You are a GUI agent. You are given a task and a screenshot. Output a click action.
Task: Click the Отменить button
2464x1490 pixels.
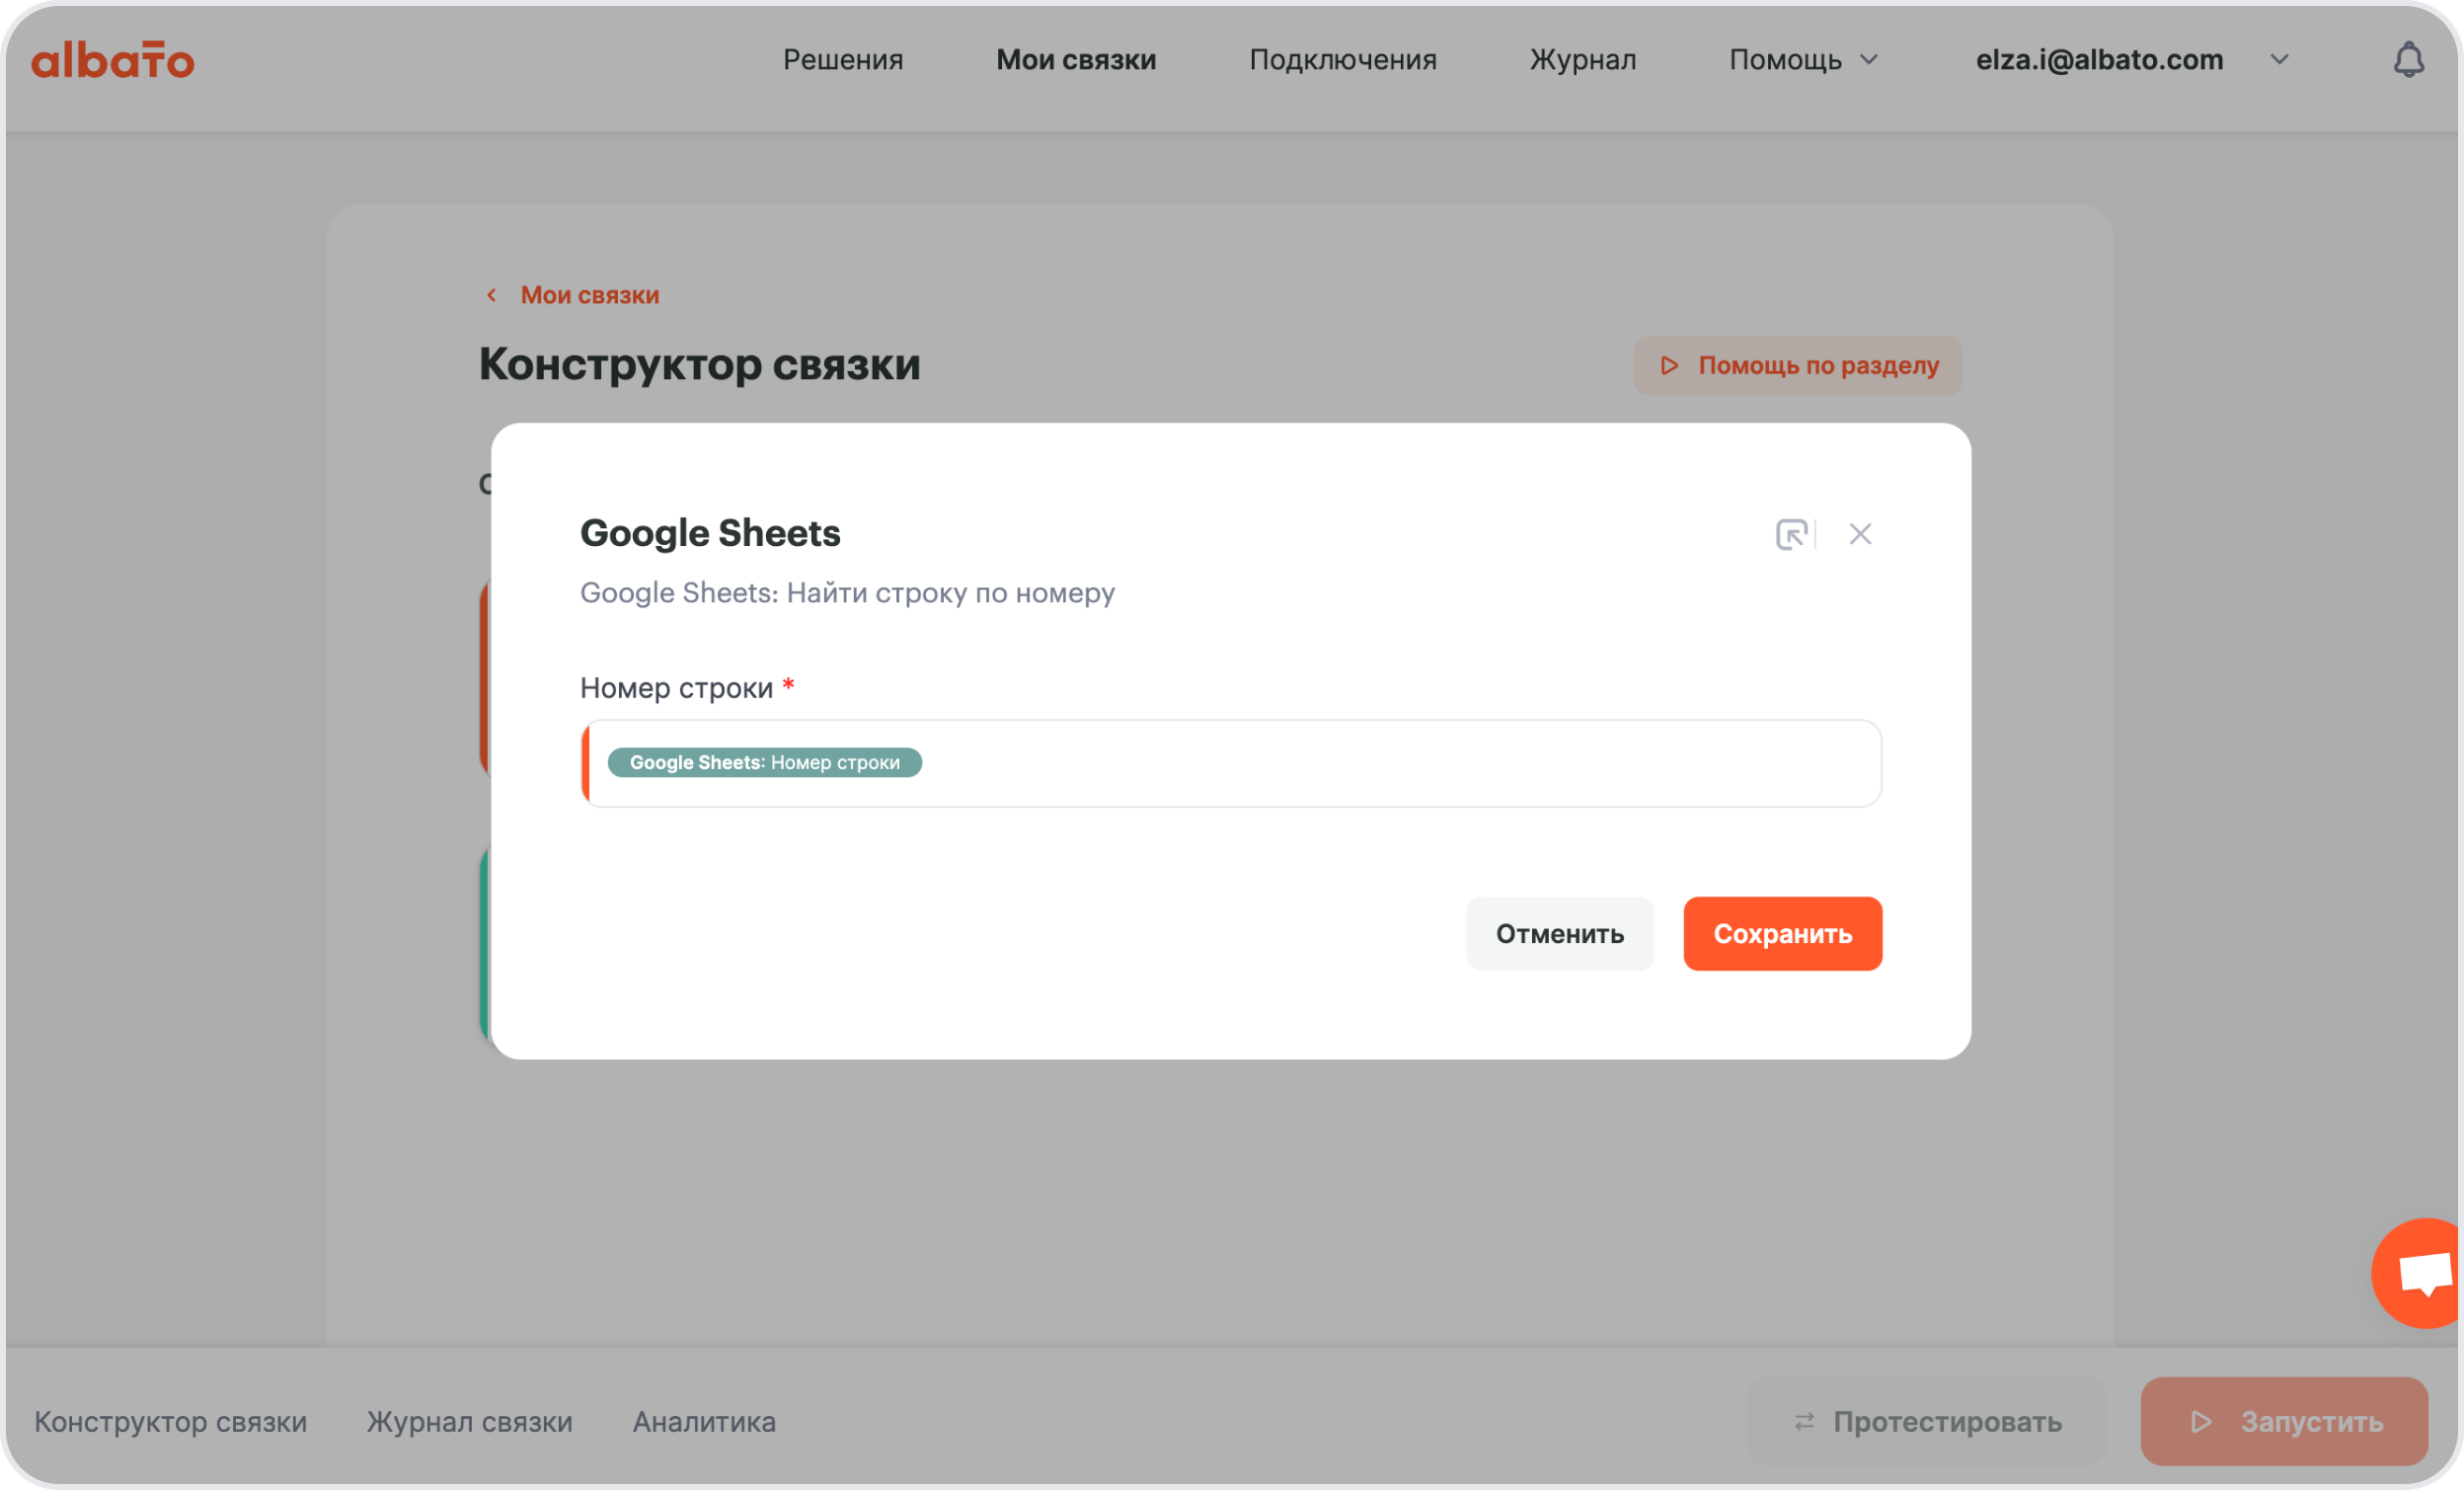[x=1560, y=934]
